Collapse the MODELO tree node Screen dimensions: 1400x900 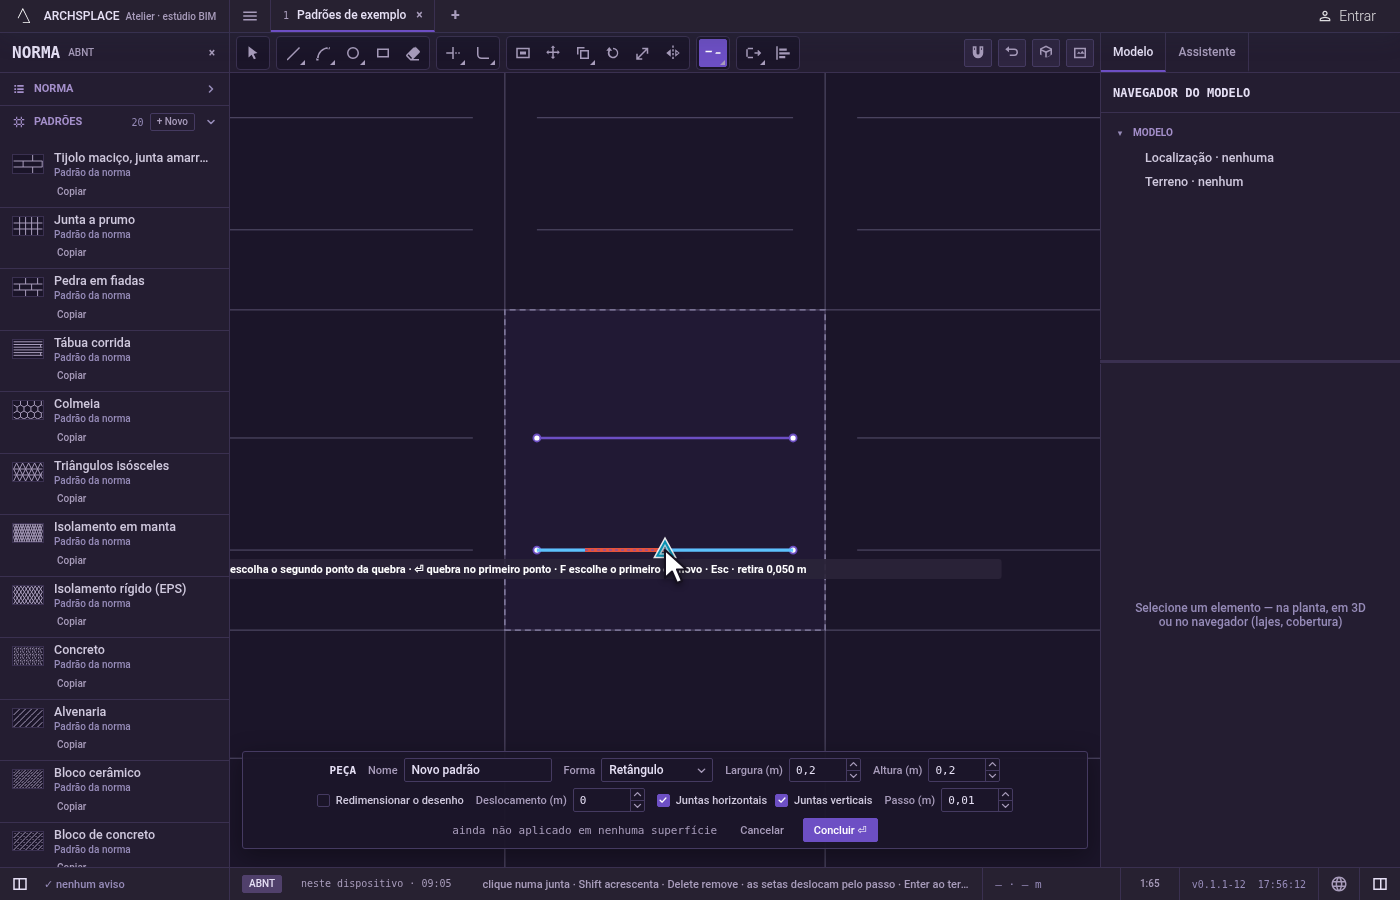coord(1120,132)
